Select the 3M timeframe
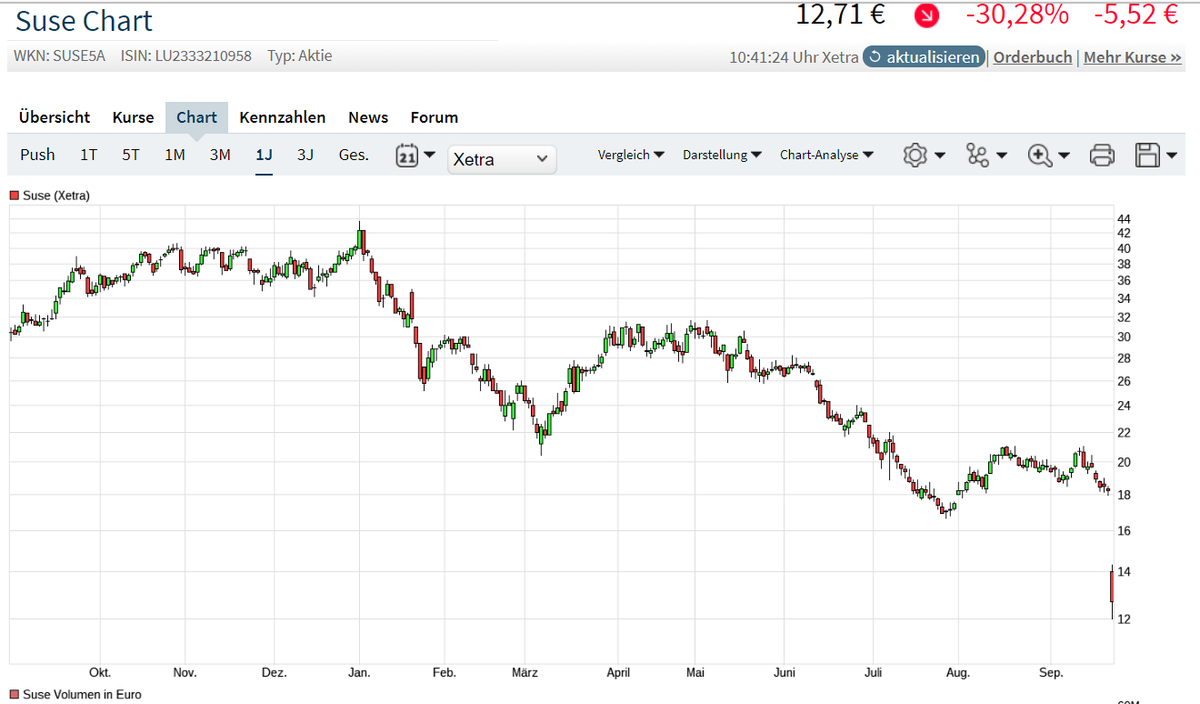 [x=220, y=154]
